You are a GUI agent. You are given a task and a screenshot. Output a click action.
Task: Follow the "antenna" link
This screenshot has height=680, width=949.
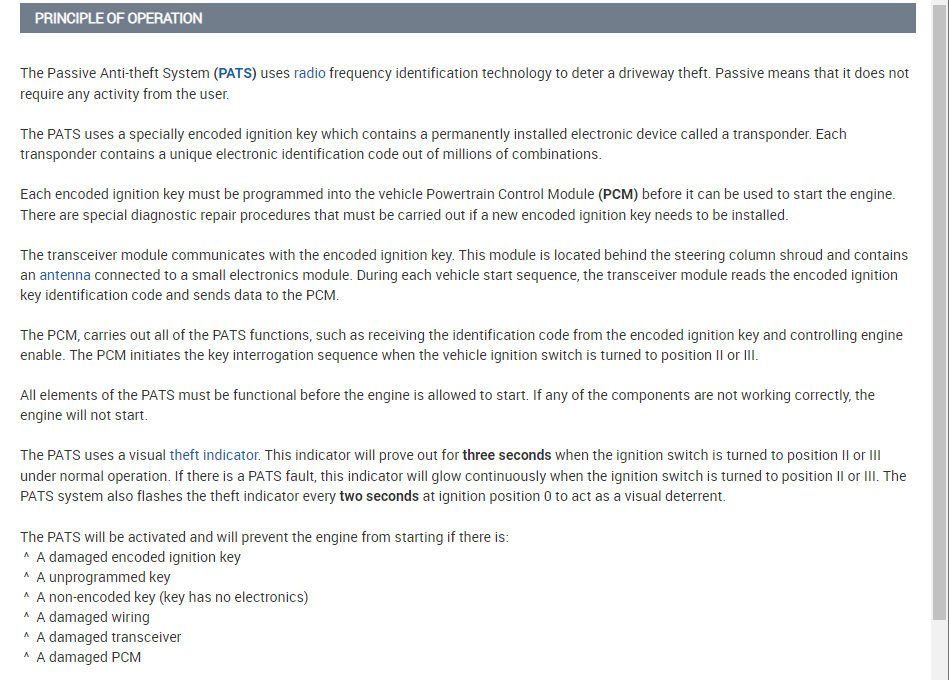coord(65,274)
